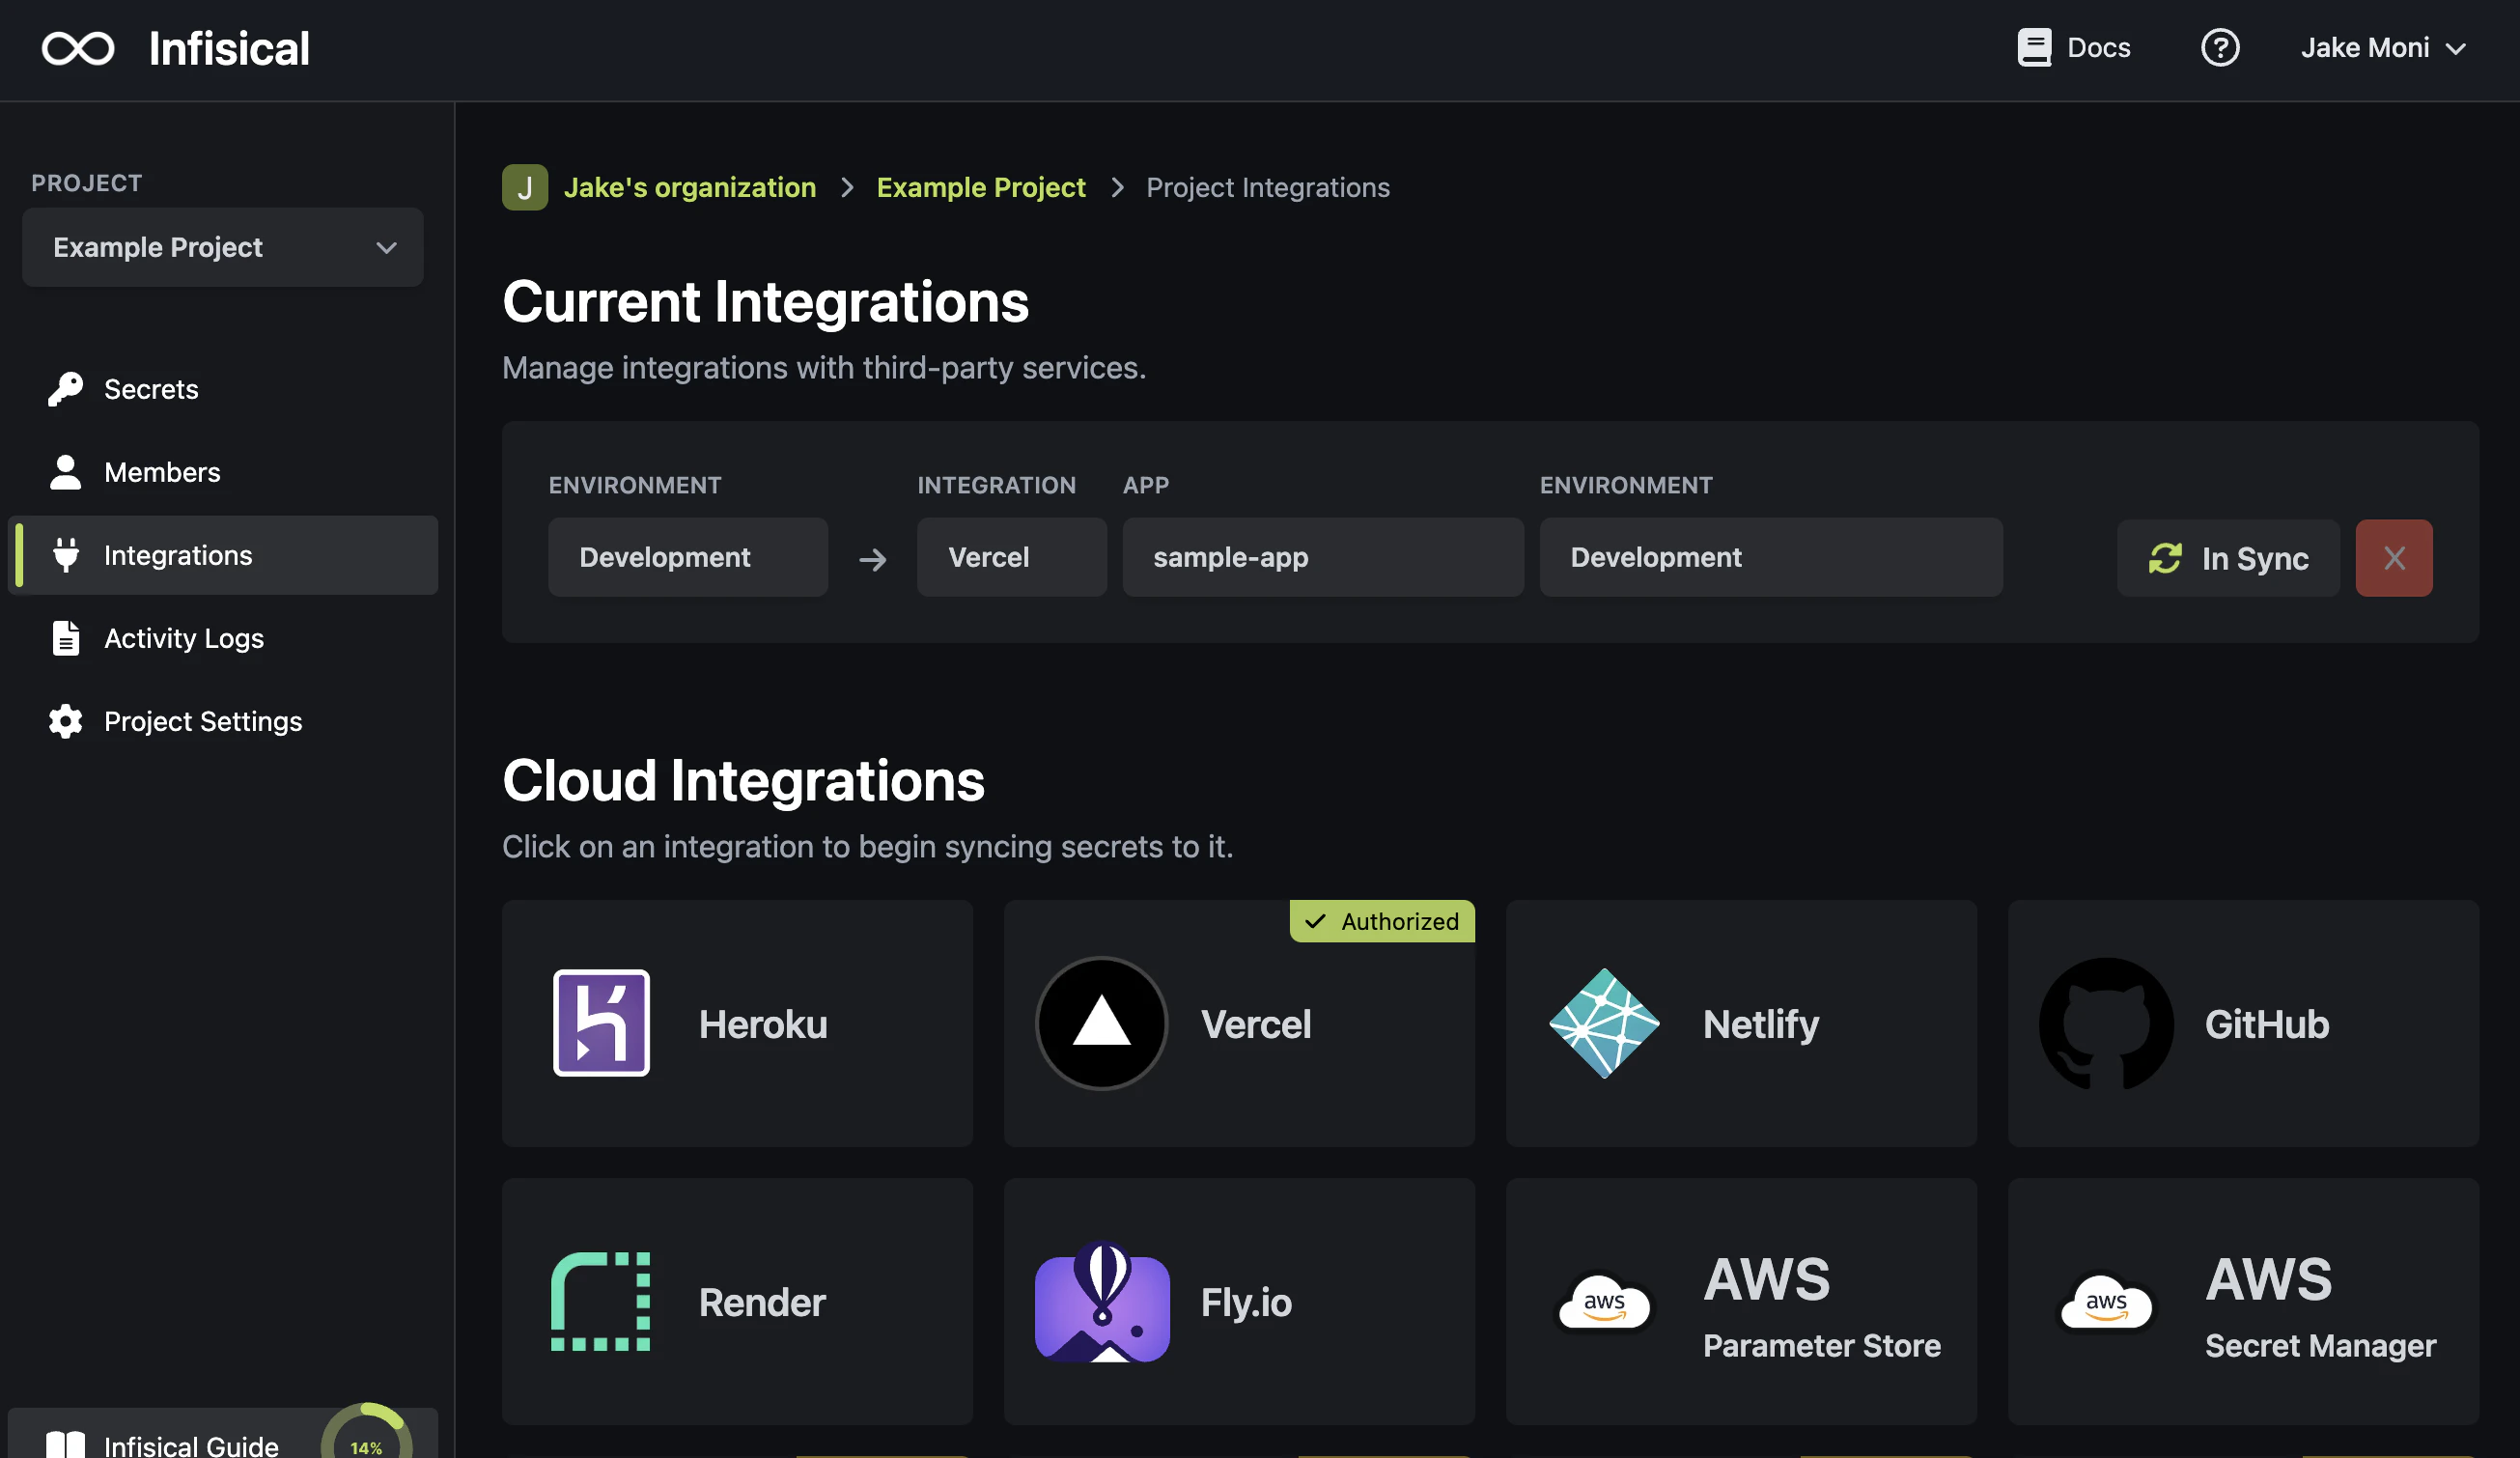Click the Cloud Integrations heading
2520x1458 pixels.
(x=743, y=780)
